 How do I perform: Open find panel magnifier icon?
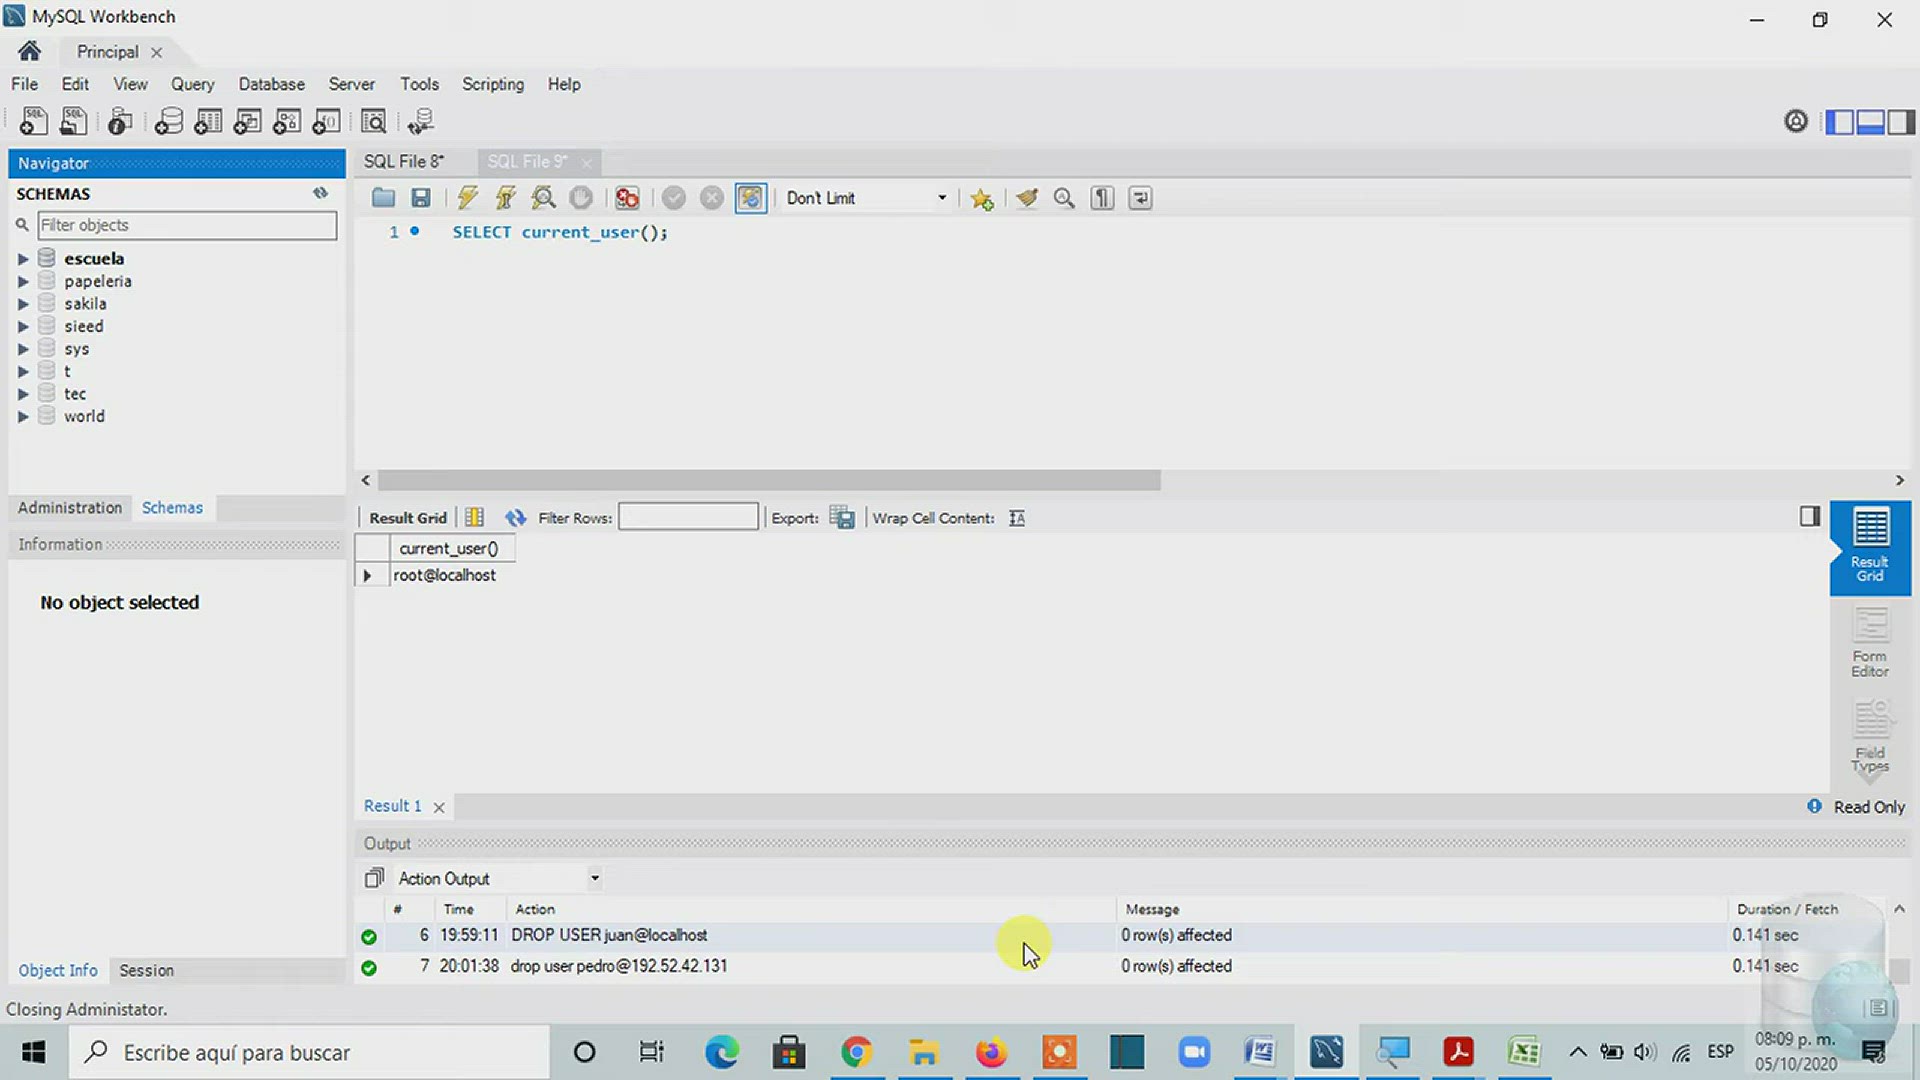click(1065, 198)
